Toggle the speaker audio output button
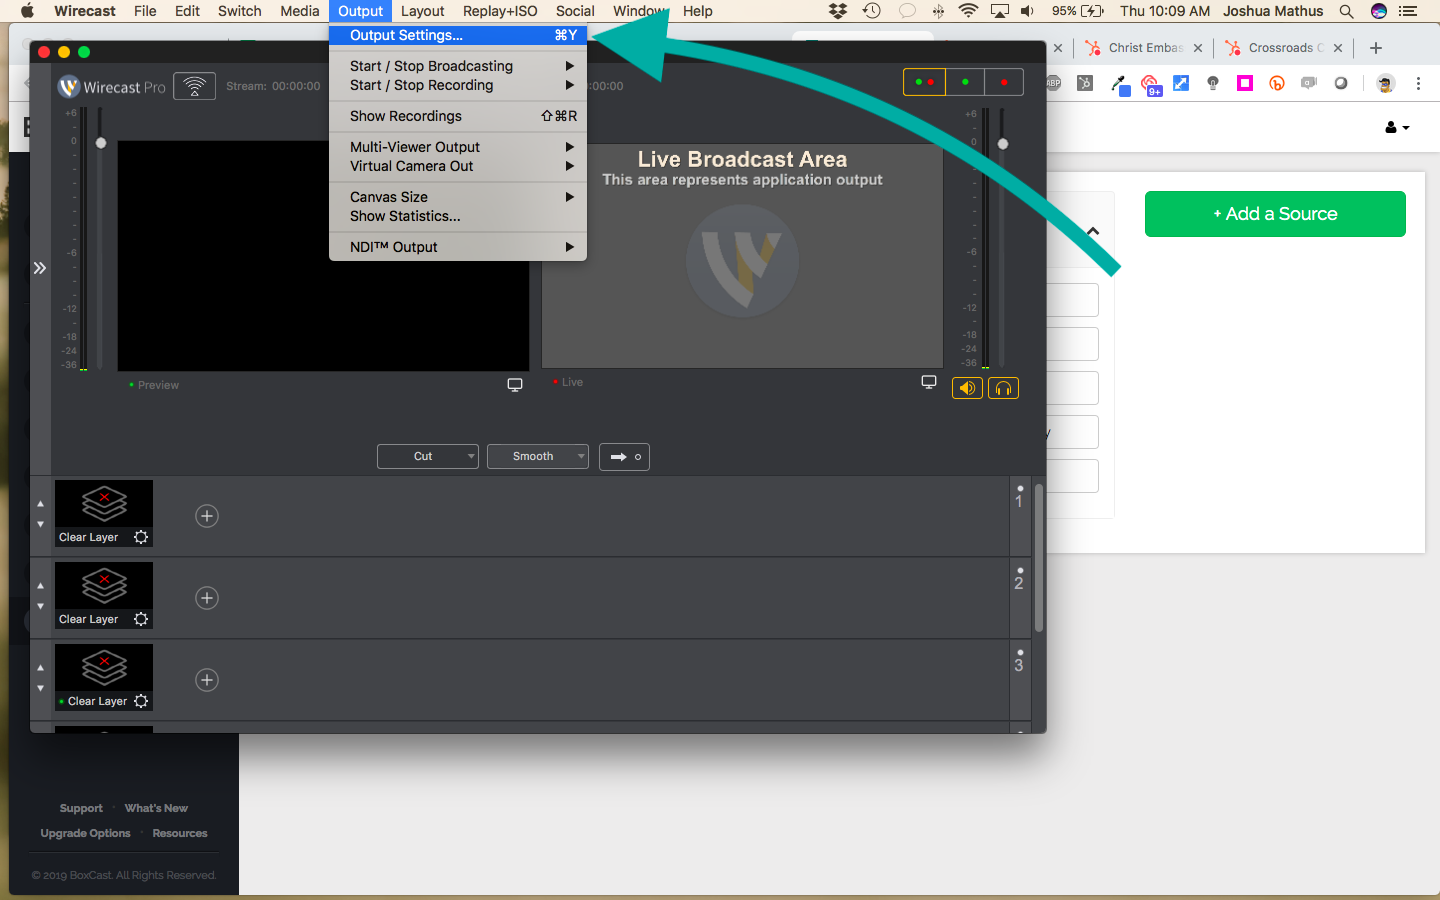The image size is (1440, 900). 967,388
